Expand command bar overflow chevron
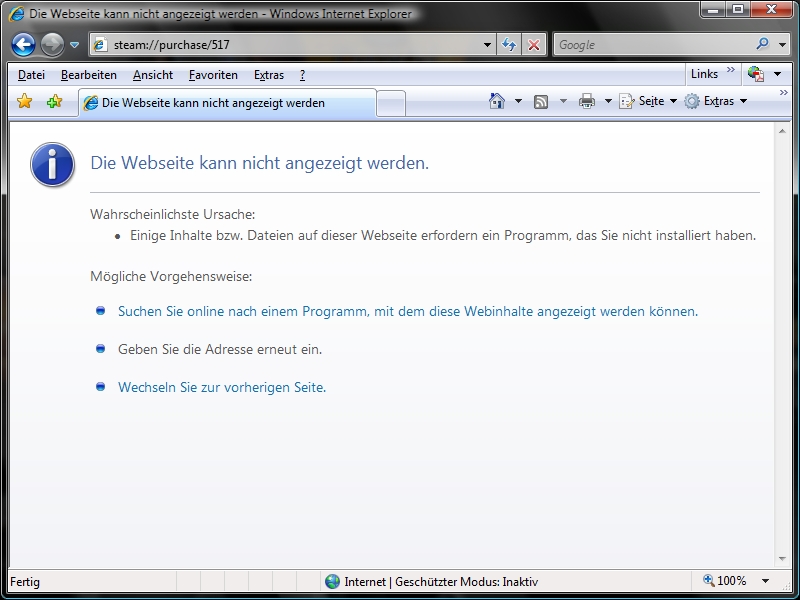Screen dimensions: 800x600 [x=784, y=92]
